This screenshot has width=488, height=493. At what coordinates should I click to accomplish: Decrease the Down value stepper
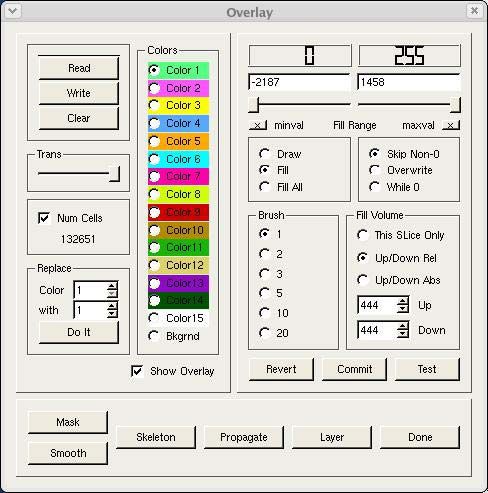(x=403, y=334)
